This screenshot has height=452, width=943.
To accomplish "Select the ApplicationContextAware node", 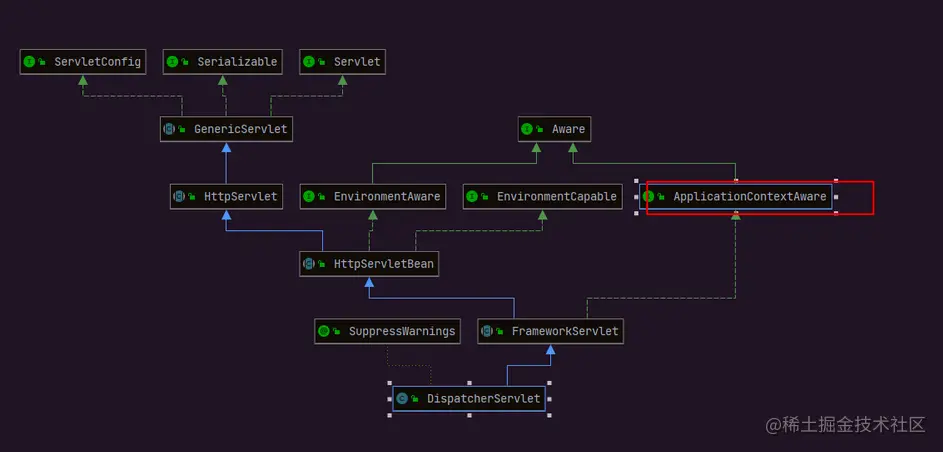I will (736, 197).
